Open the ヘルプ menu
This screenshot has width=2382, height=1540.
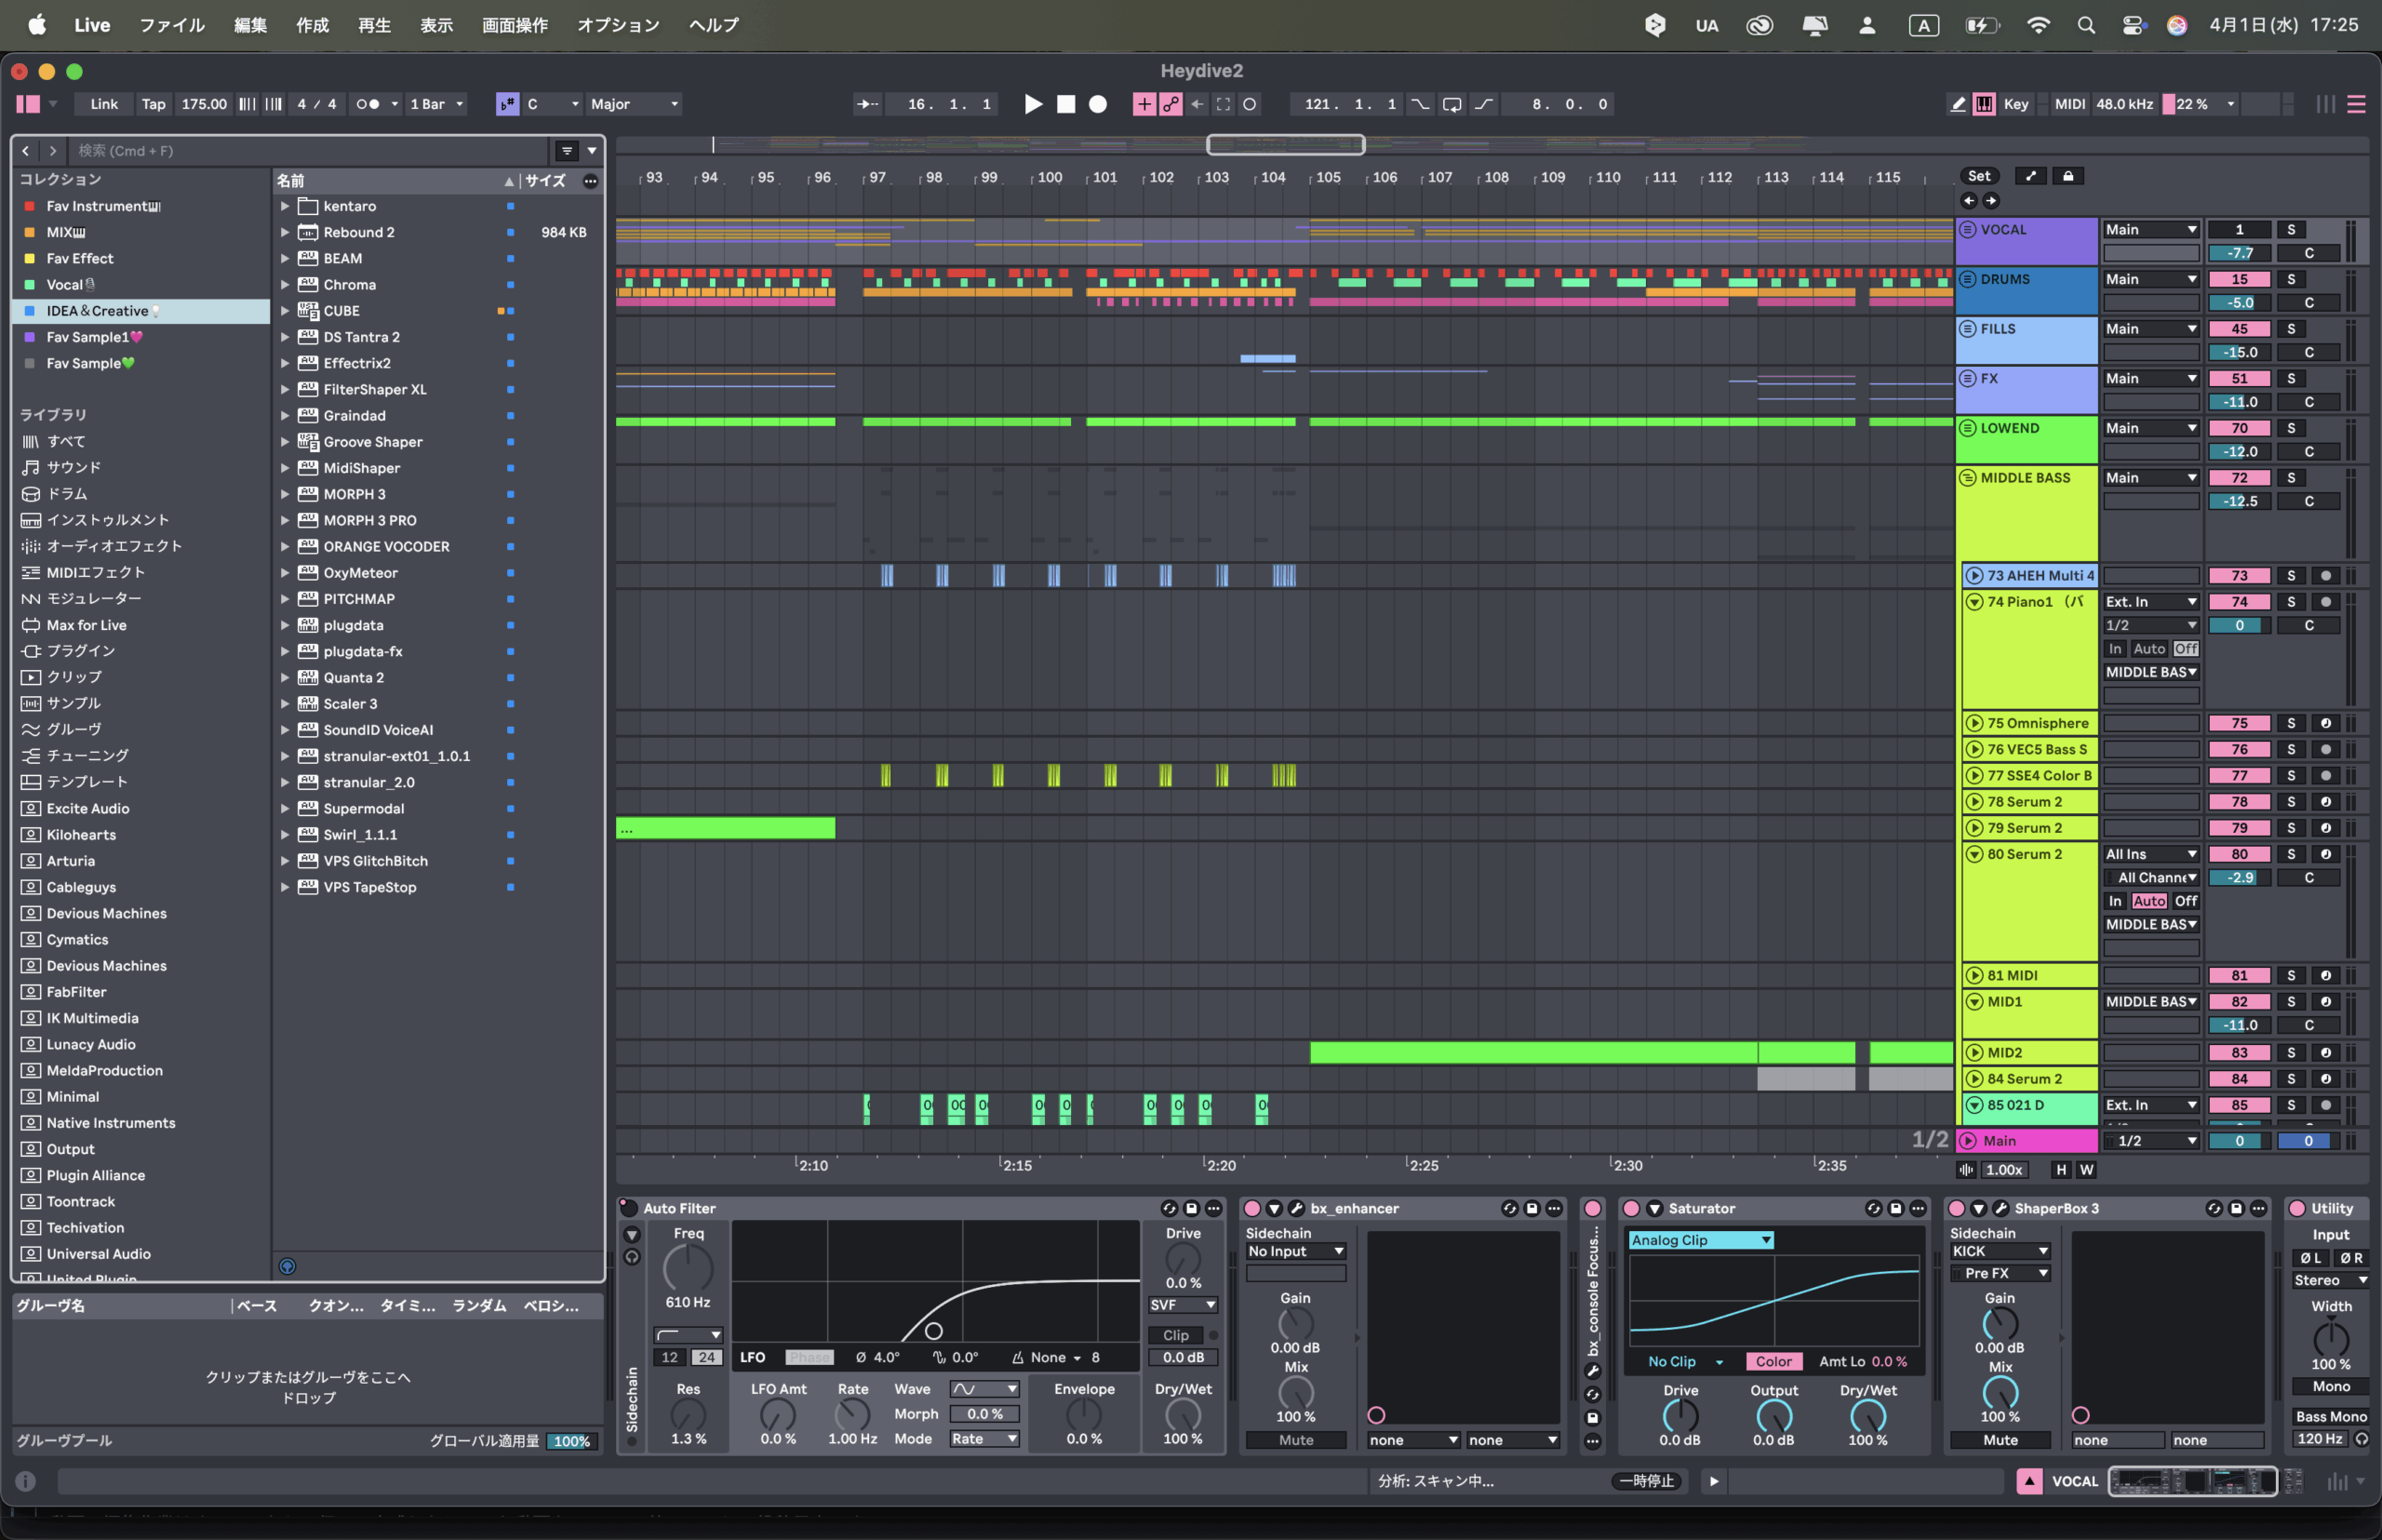[713, 25]
